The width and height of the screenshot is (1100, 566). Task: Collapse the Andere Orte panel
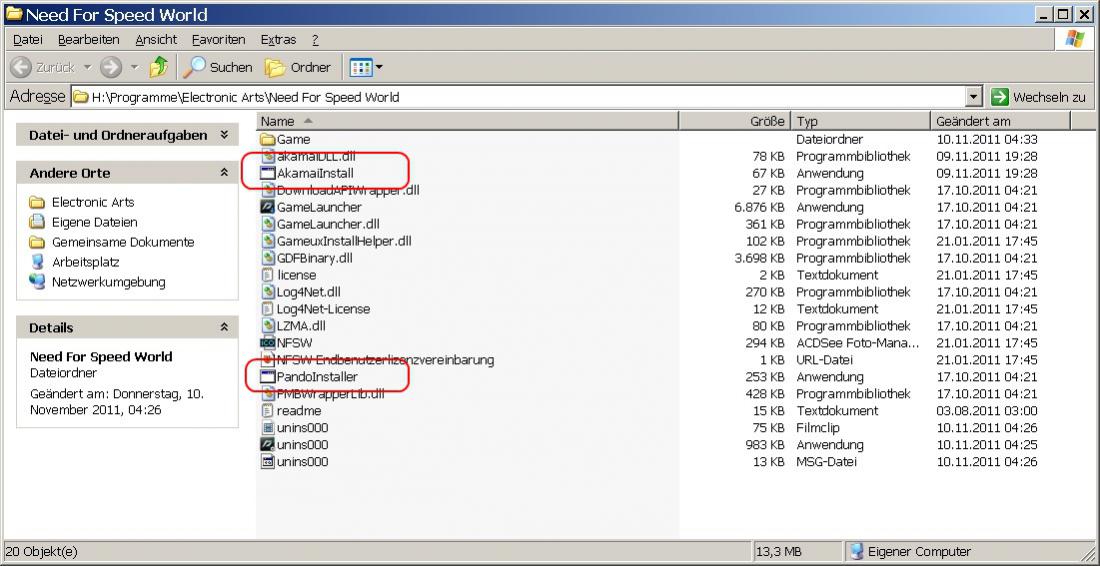224,173
